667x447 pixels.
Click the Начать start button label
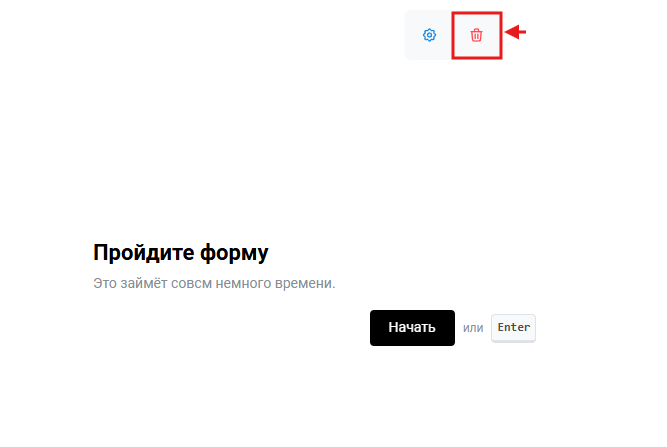click(x=412, y=327)
